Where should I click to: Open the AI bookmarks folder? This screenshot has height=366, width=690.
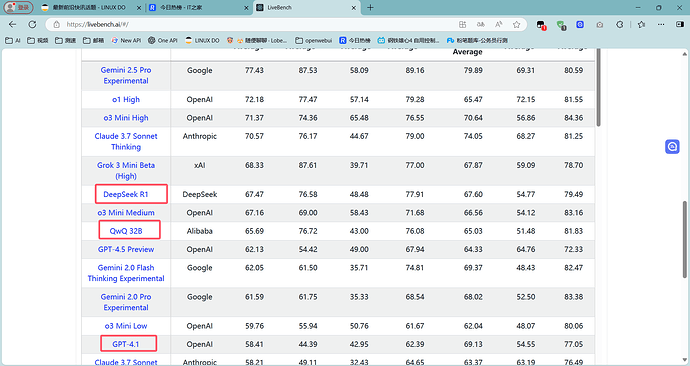coord(13,40)
